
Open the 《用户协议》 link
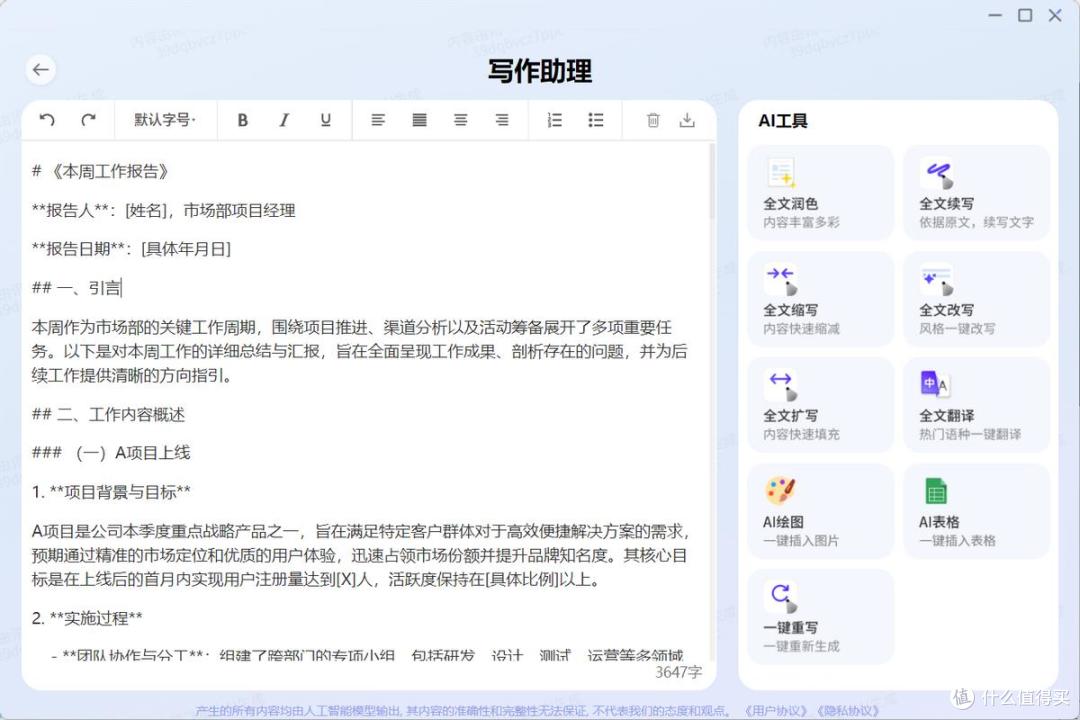(776, 710)
